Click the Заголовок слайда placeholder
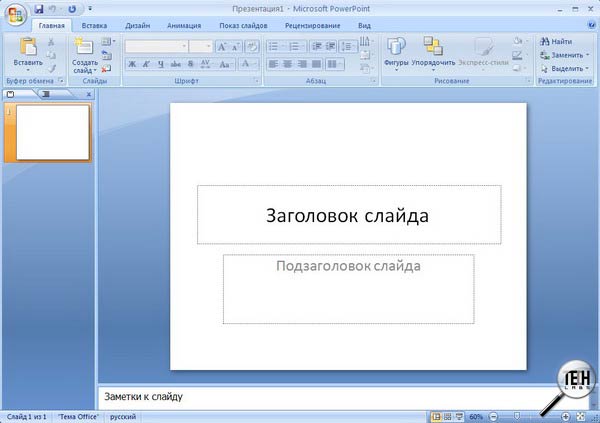 coord(349,215)
